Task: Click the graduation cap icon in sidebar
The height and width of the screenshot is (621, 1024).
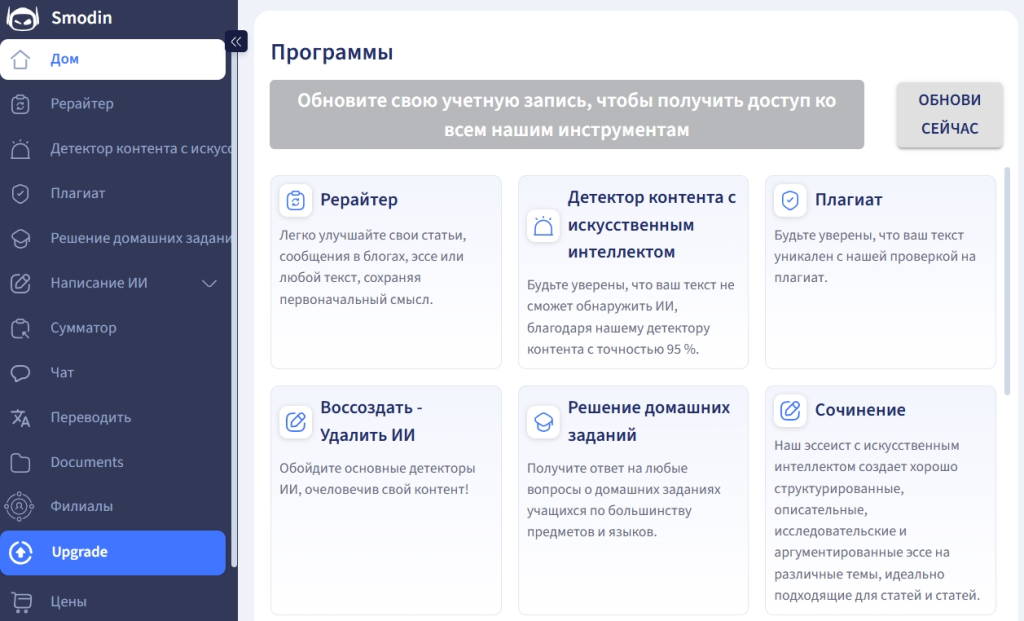Action: click(20, 238)
